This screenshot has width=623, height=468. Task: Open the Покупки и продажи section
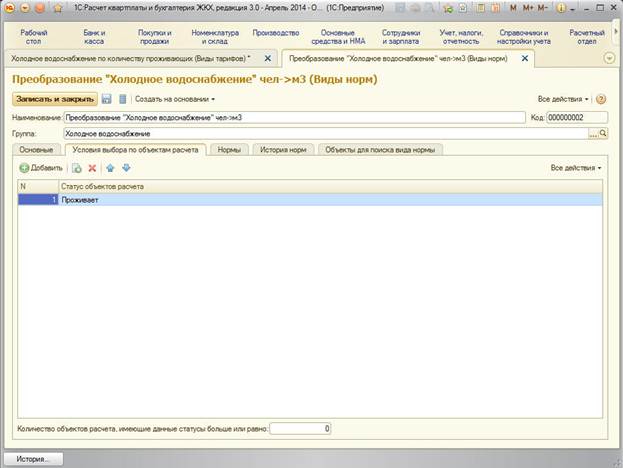coord(155,37)
